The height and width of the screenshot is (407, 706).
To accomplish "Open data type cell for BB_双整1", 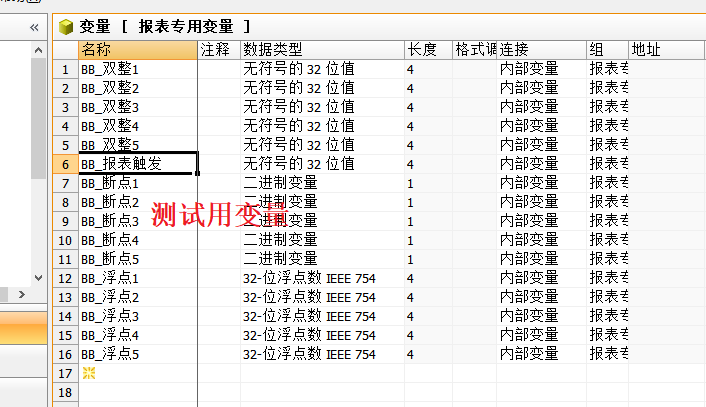I will pos(321,69).
